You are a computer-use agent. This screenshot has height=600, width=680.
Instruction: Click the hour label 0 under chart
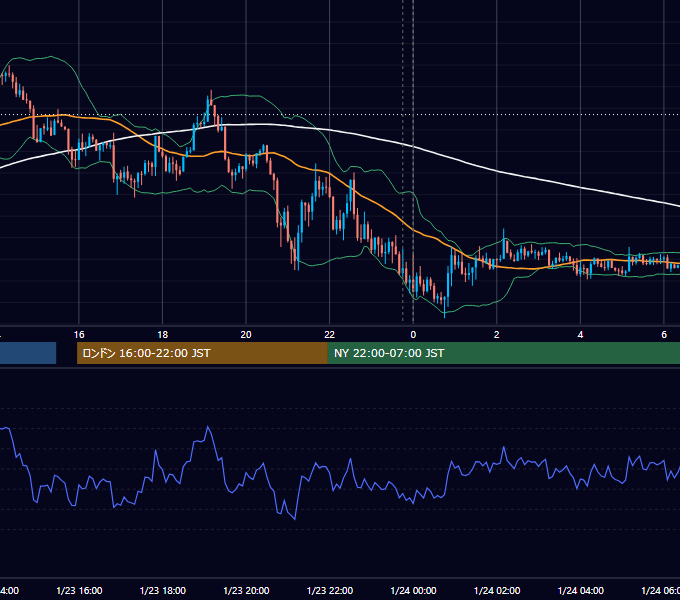[413, 335]
